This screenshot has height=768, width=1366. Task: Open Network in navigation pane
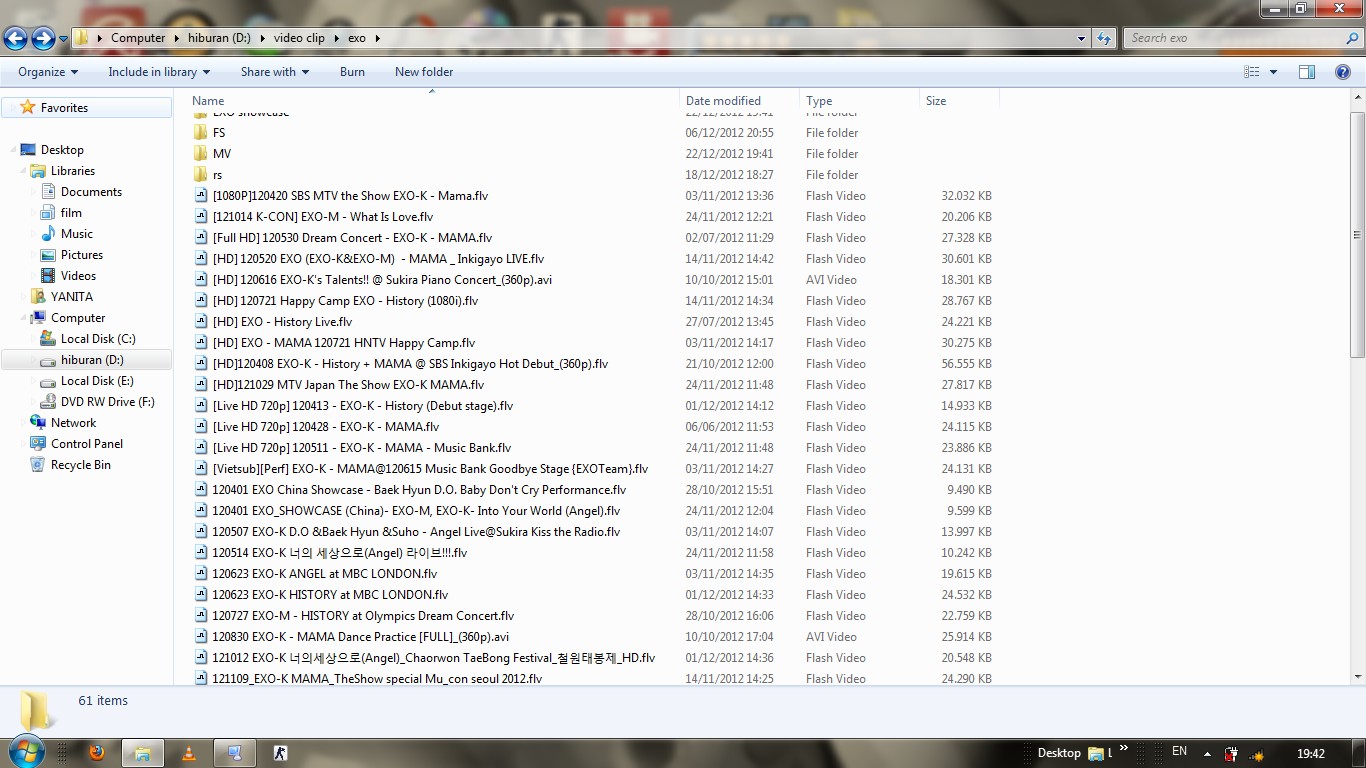[x=73, y=423]
